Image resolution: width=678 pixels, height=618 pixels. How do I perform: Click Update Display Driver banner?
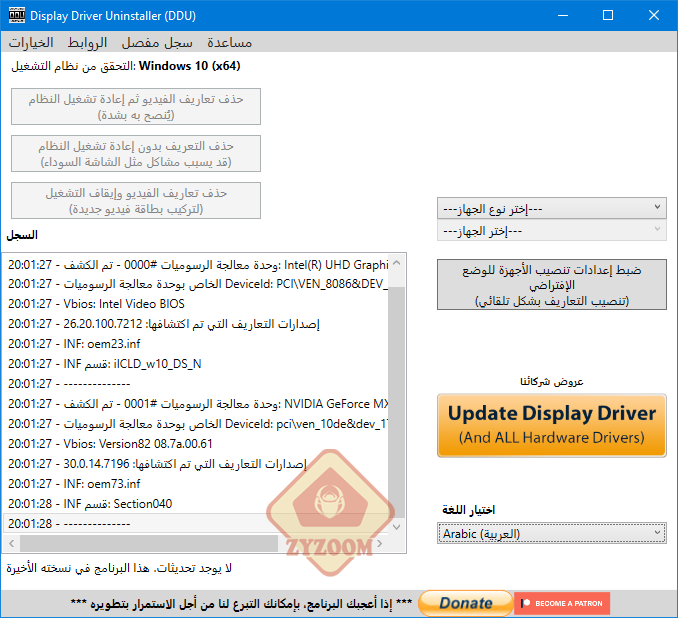[551, 425]
